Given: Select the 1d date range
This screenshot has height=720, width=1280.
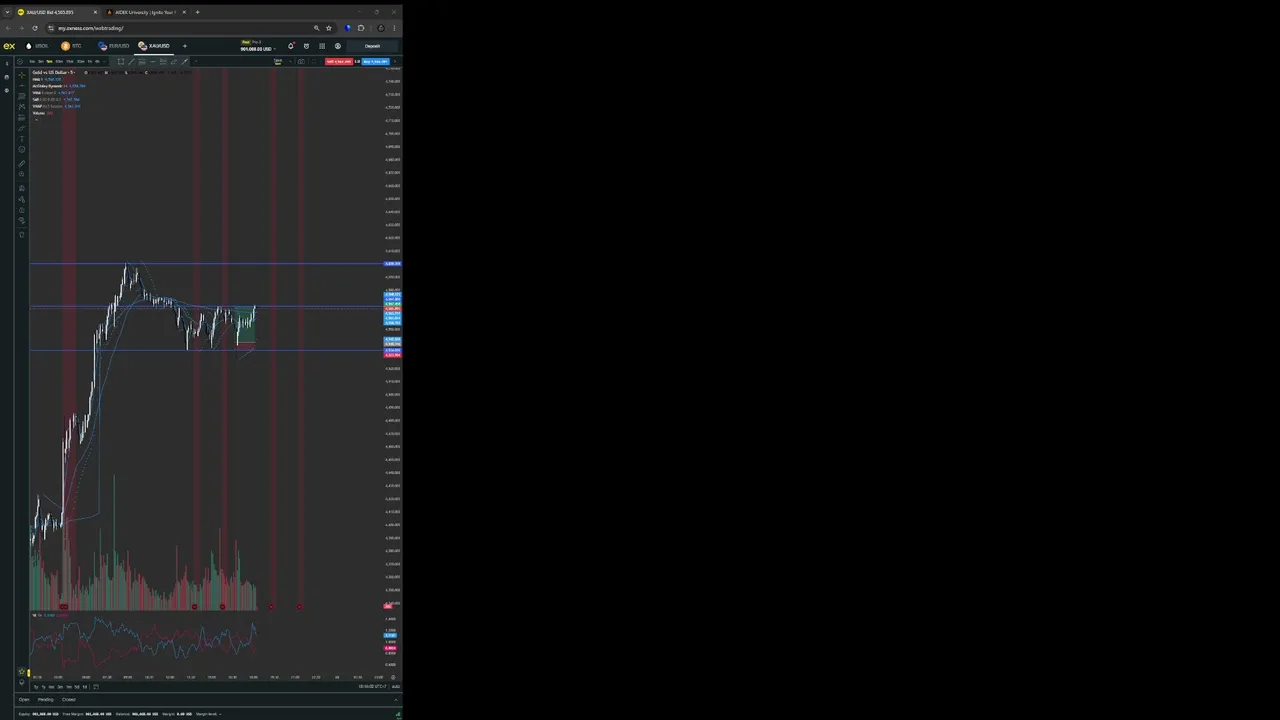Looking at the screenshot, I should click(85, 687).
